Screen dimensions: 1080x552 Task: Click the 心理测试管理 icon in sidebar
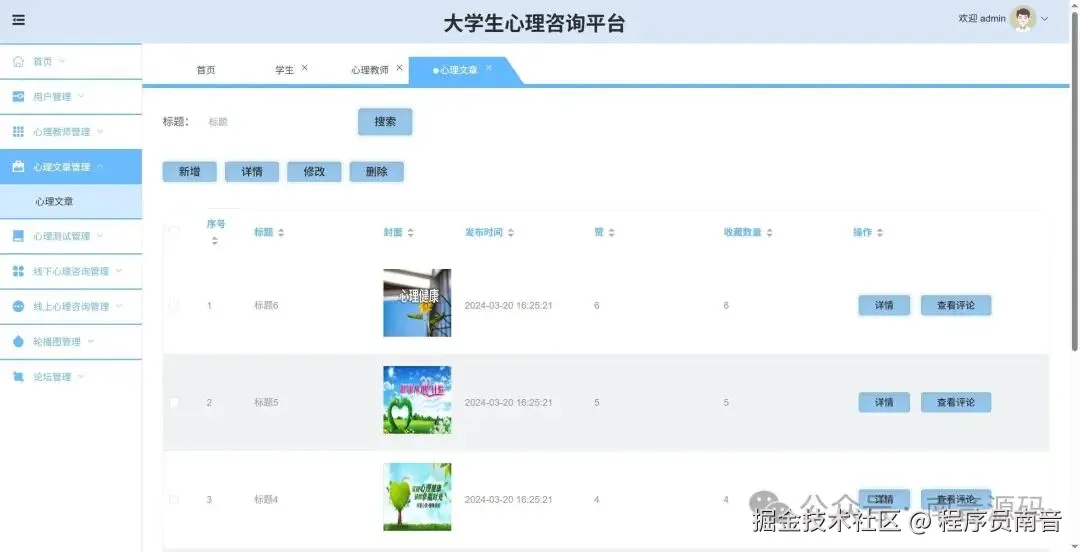pos(19,236)
